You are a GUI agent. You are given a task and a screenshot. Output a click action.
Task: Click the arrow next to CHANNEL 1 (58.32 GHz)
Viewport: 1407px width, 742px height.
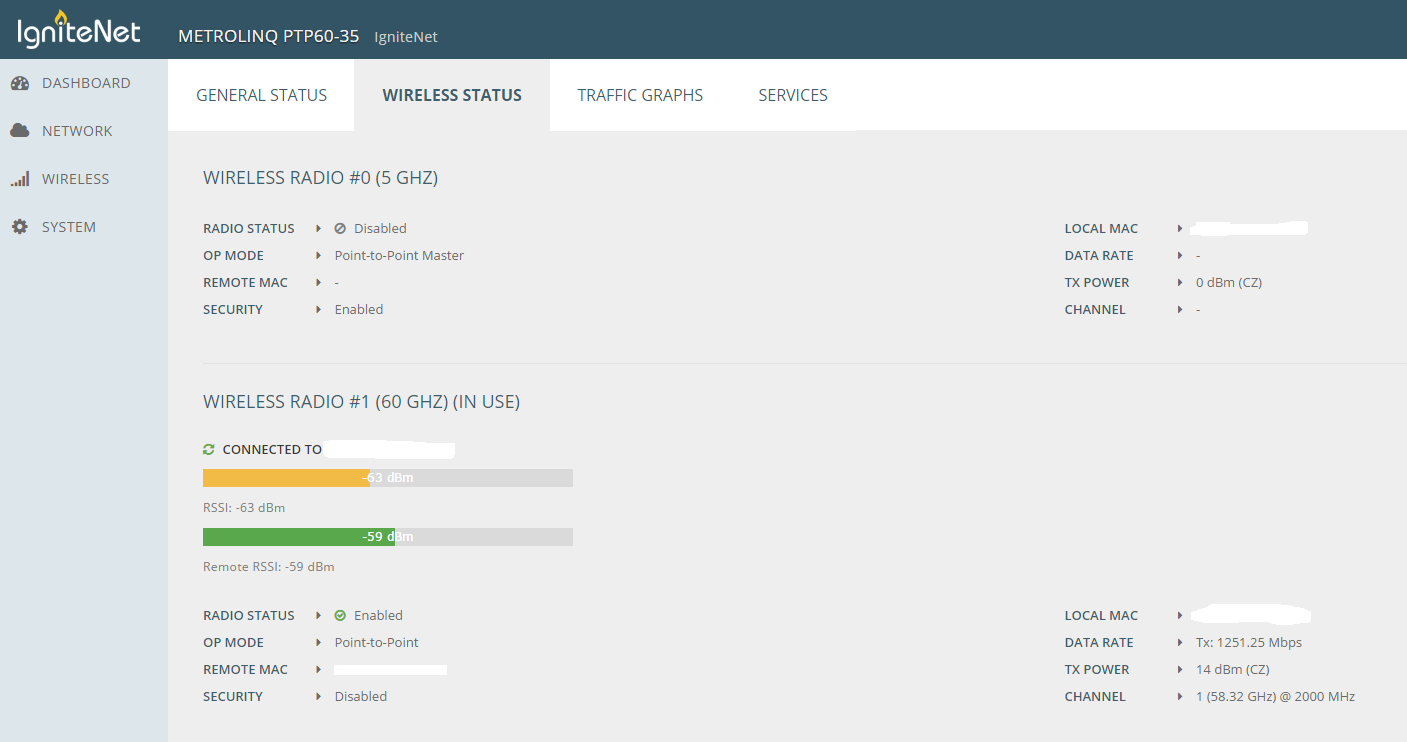tap(1181, 697)
